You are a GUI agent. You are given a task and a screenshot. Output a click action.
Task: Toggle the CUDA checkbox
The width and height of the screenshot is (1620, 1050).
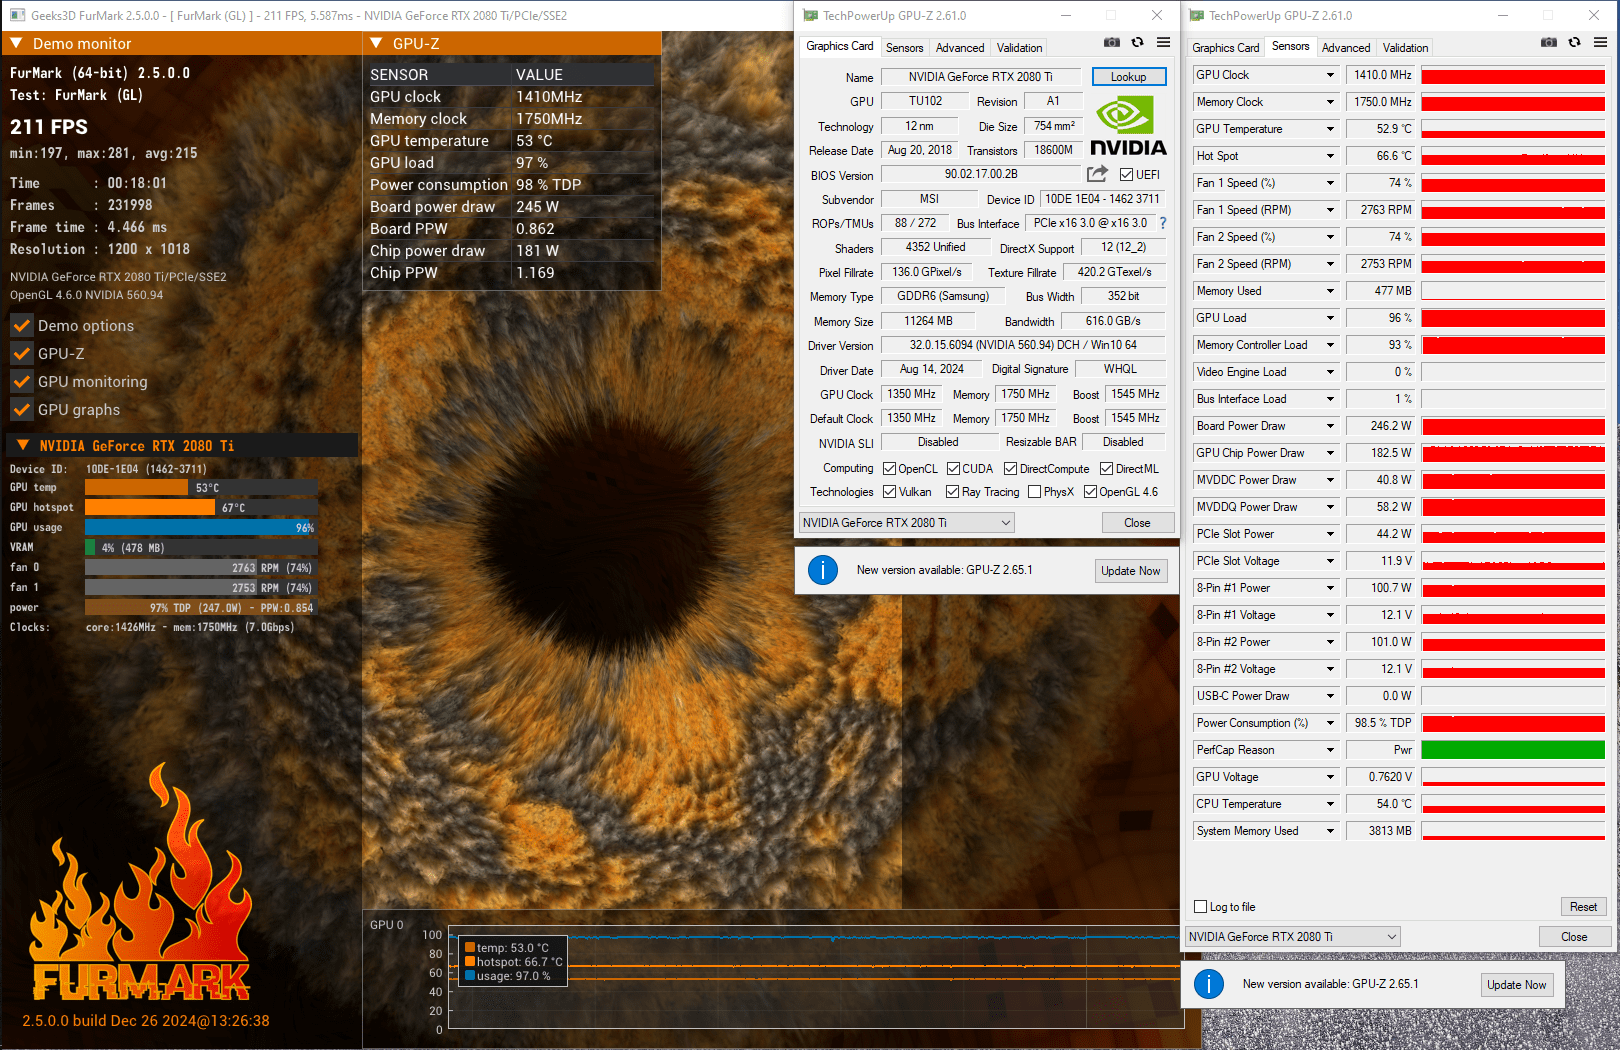953,469
